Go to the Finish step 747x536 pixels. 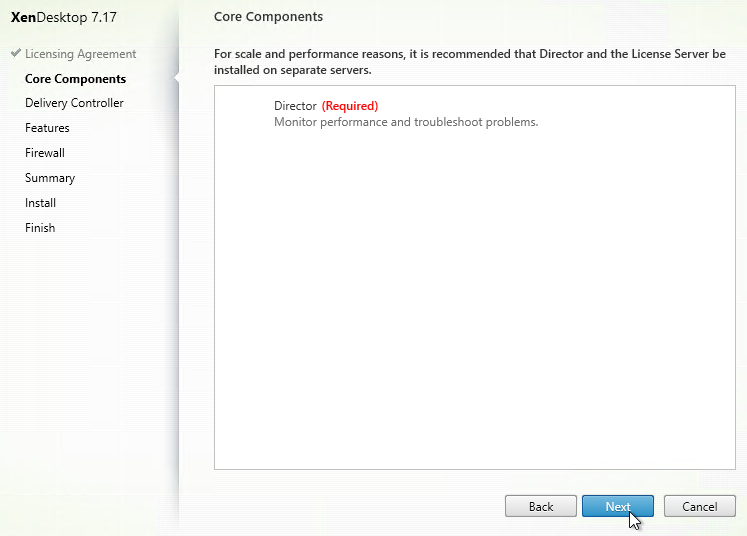tap(40, 228)
